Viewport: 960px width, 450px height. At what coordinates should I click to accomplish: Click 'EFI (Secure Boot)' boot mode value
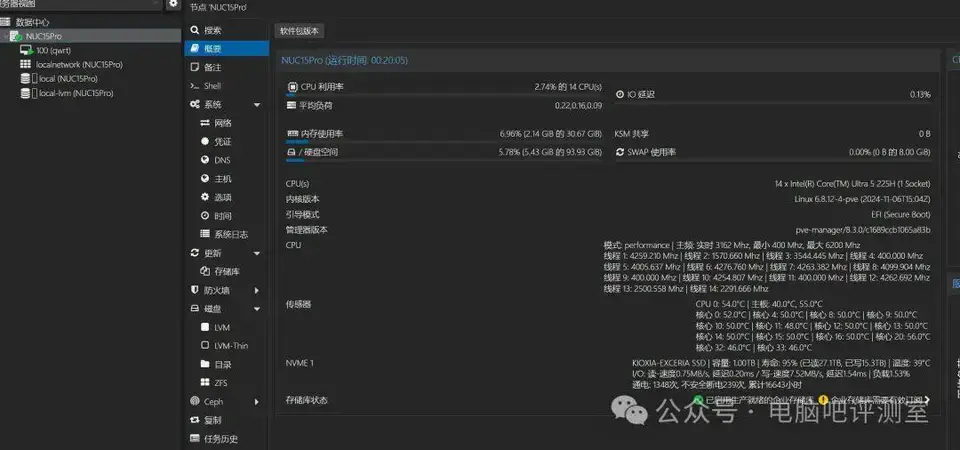901,214
